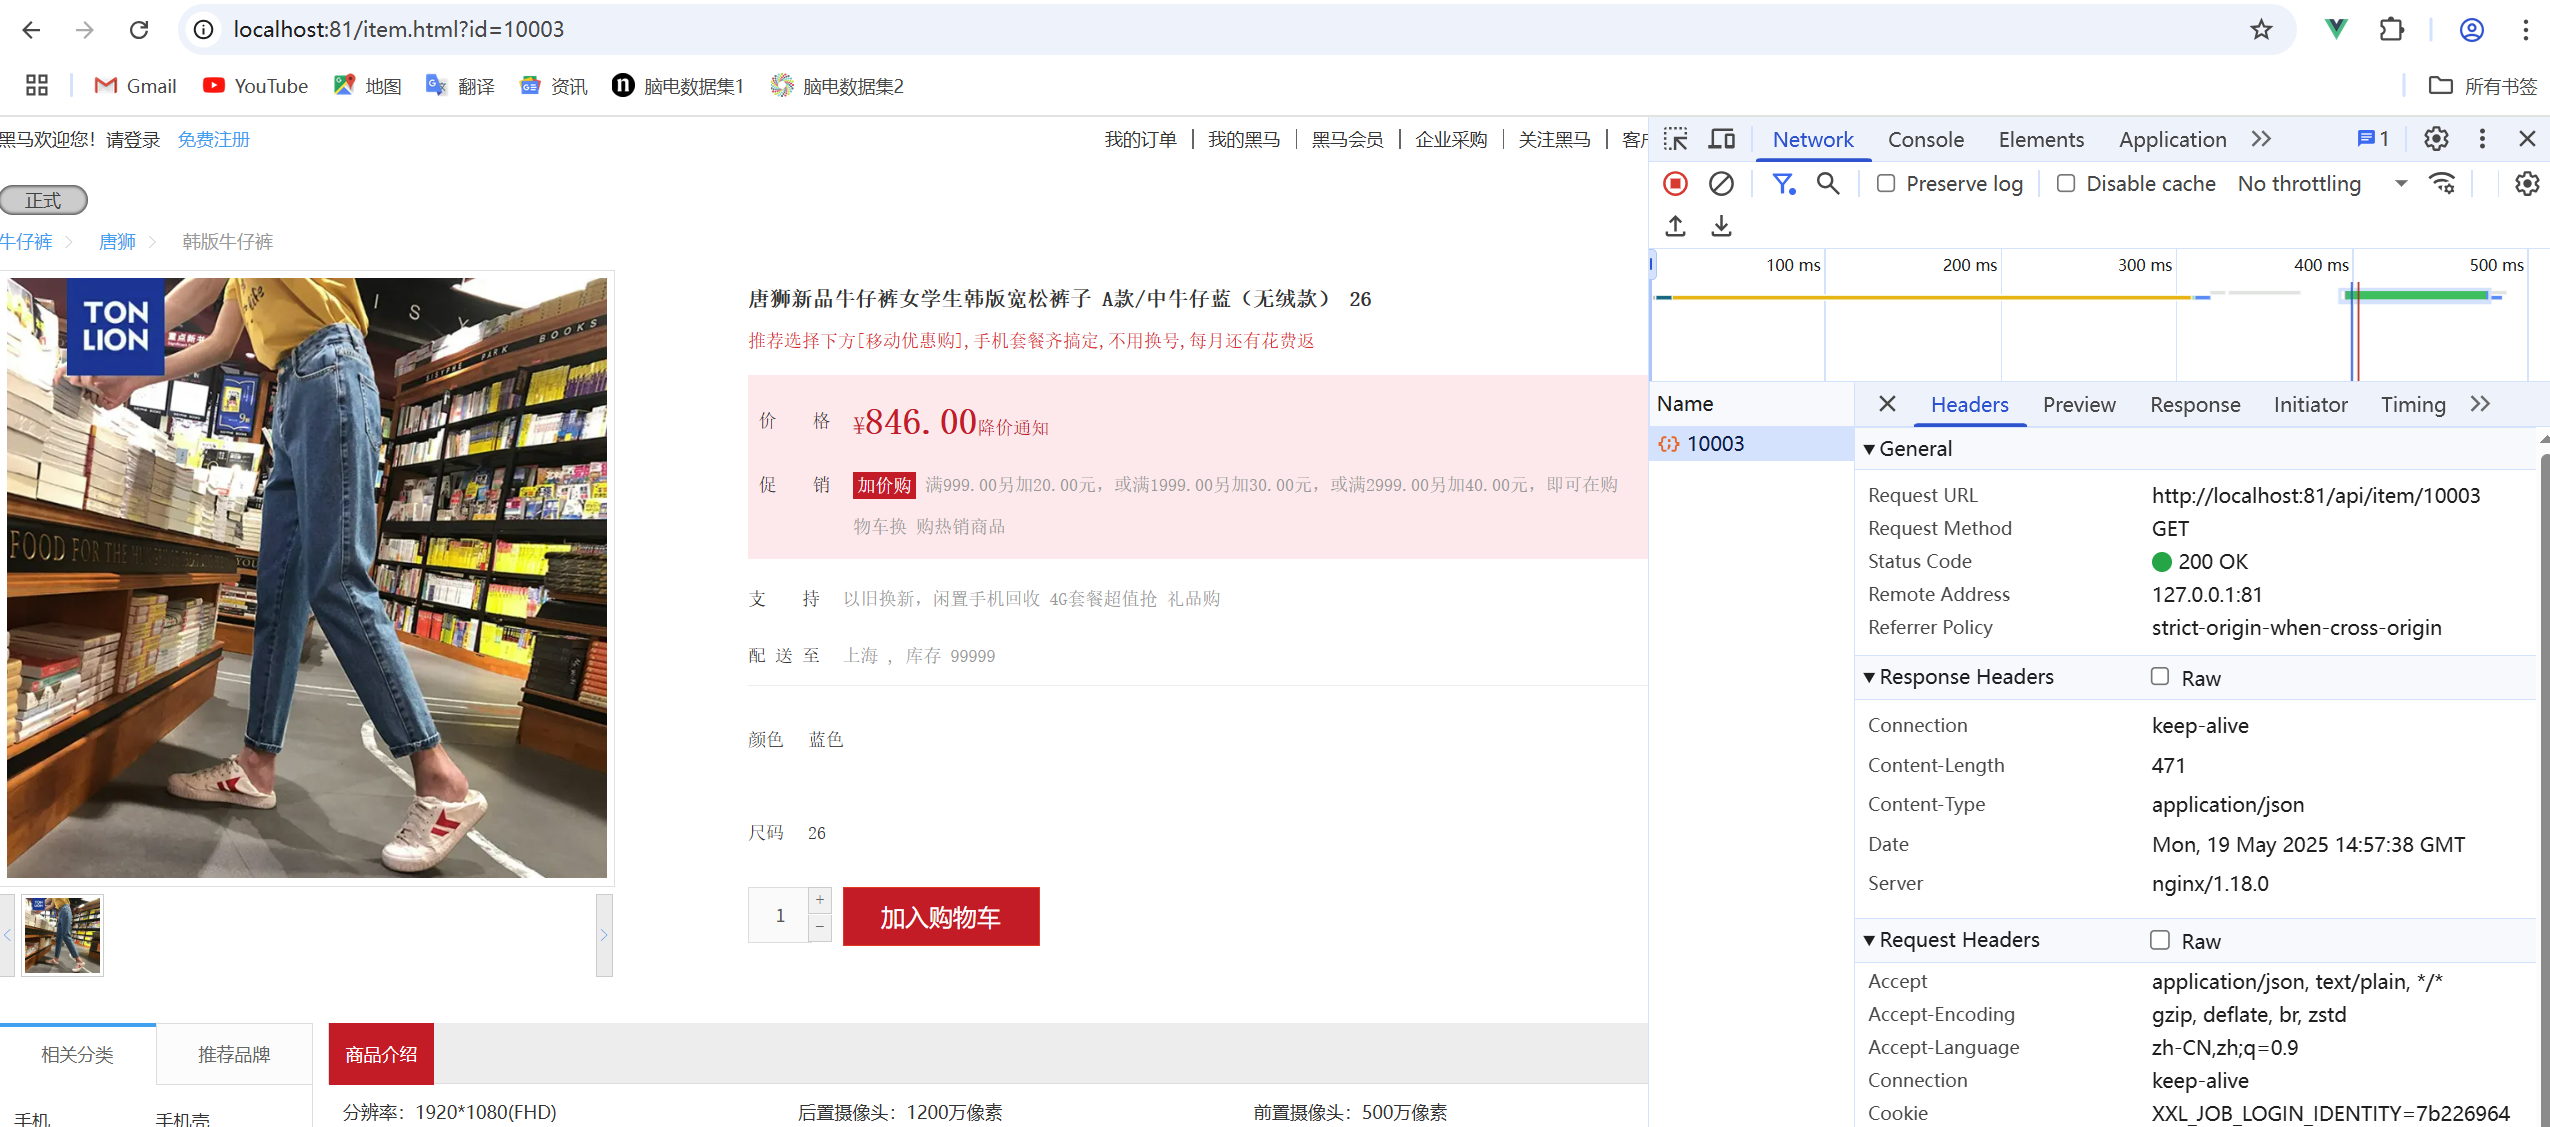Open network search magnifier

(x=1828, y=184)
